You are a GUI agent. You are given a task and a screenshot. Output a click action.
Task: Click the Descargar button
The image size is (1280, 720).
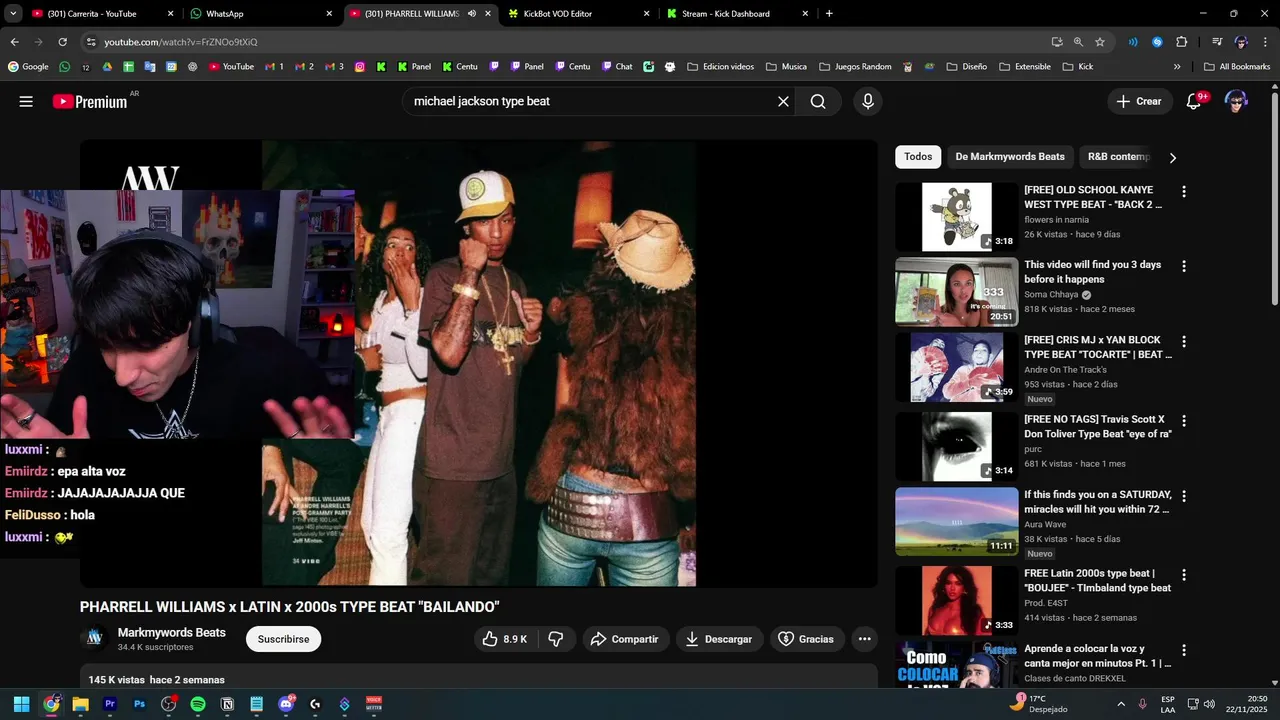[719, 639]
